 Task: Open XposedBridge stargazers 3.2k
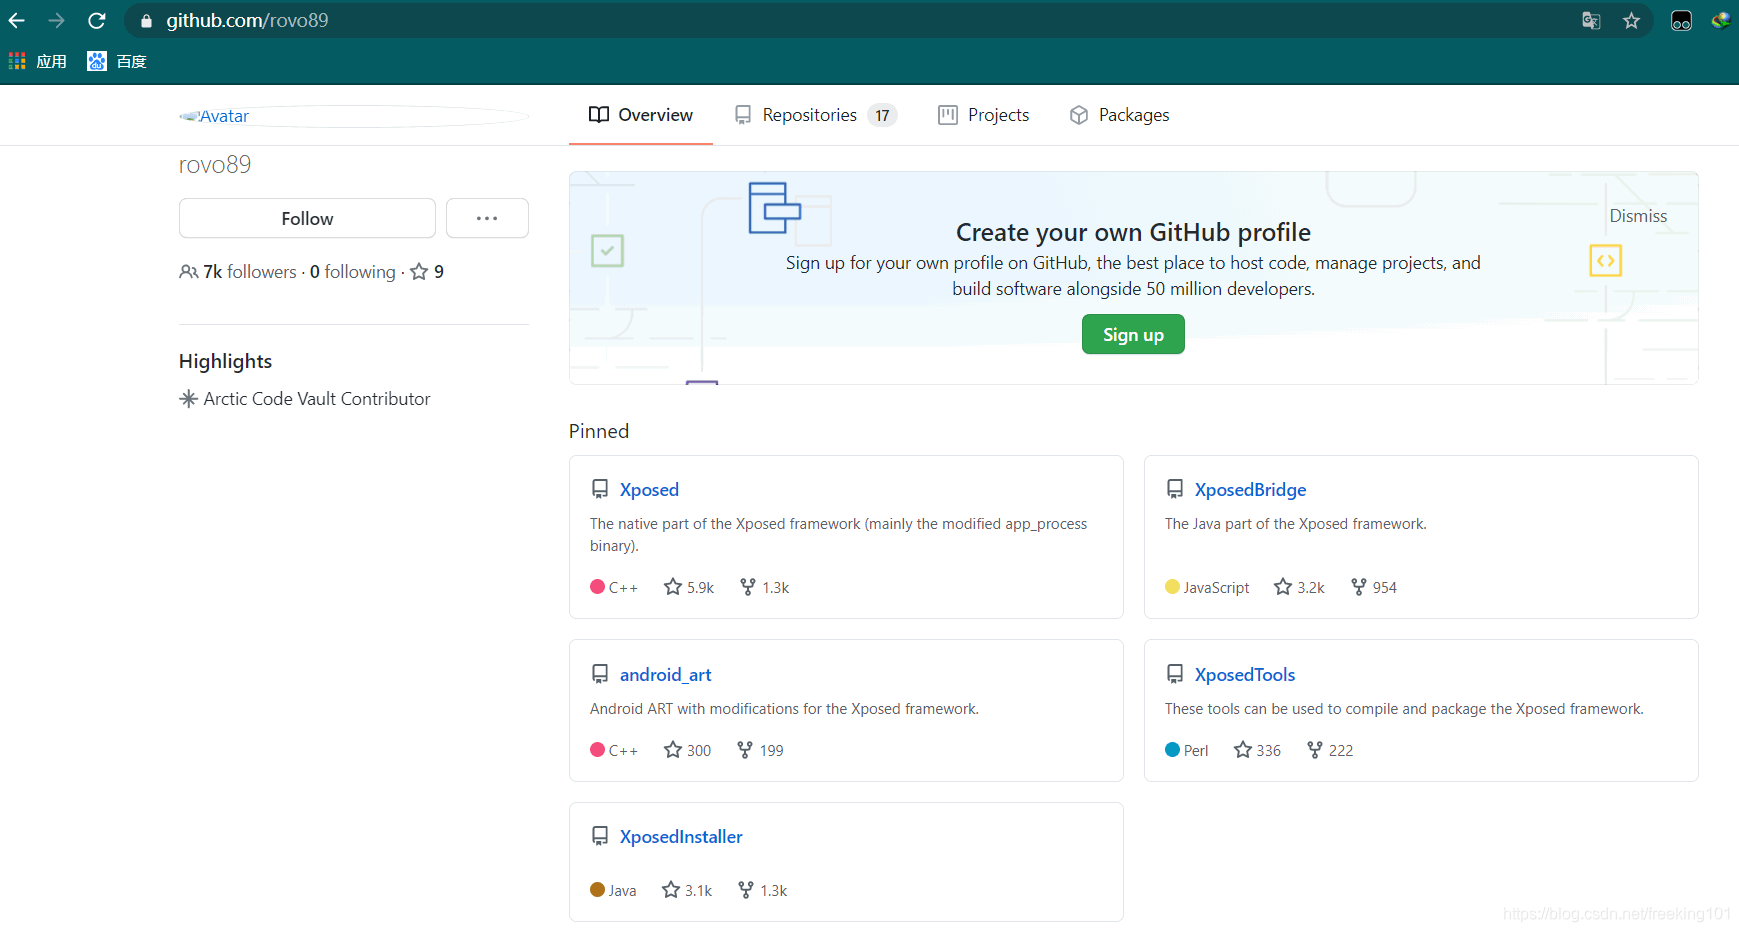point(1299,587)
